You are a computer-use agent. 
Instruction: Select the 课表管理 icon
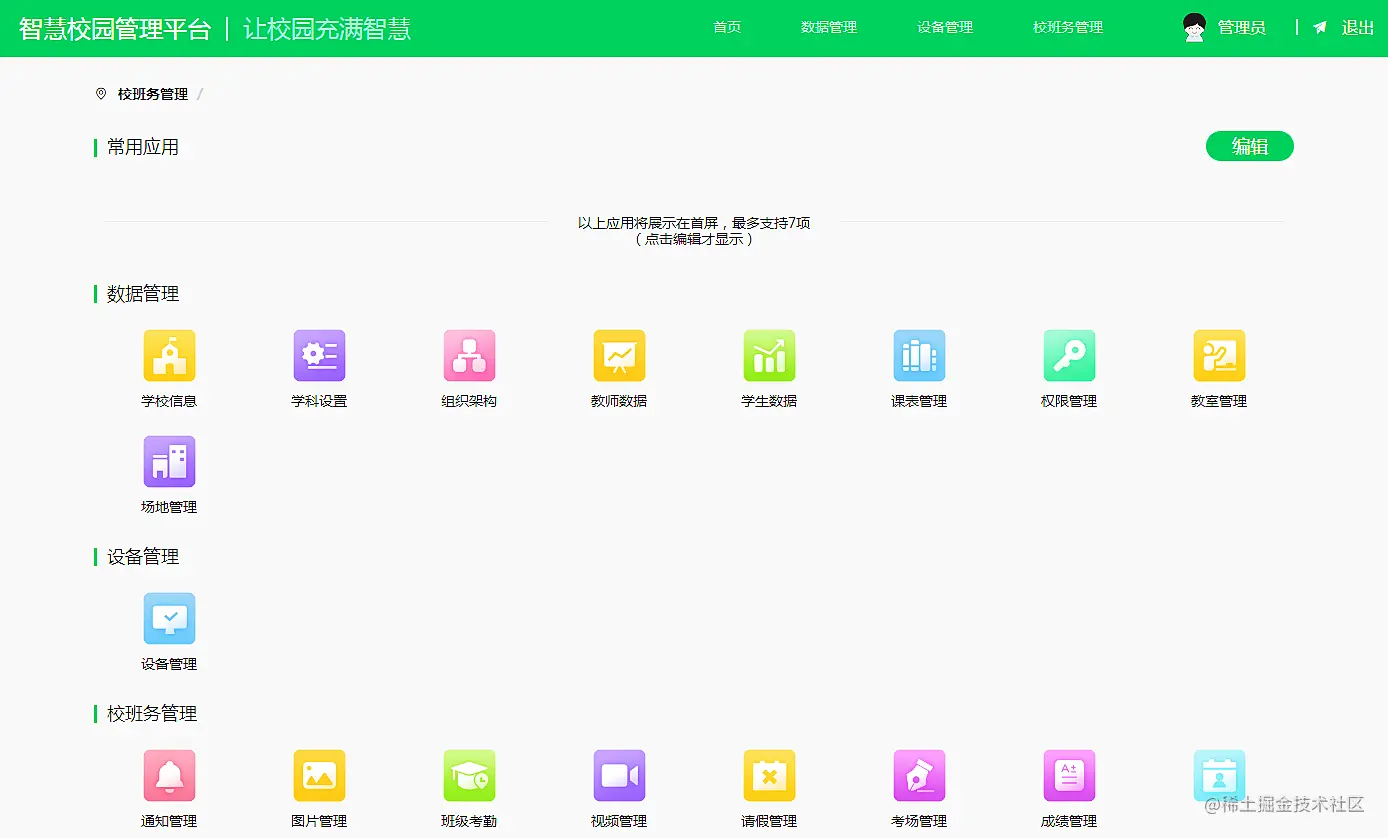click(918, 355)
